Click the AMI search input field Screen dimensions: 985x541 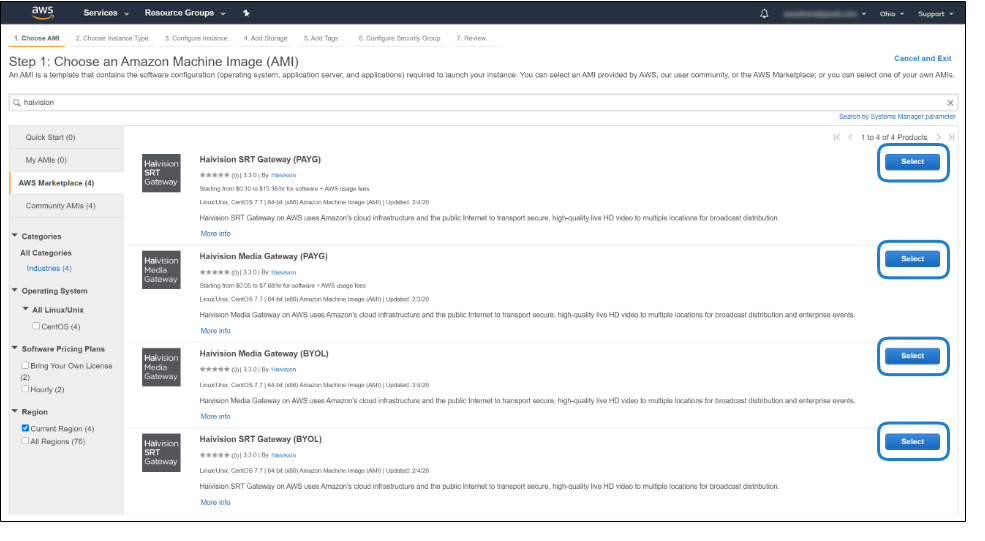click(480, 102)
